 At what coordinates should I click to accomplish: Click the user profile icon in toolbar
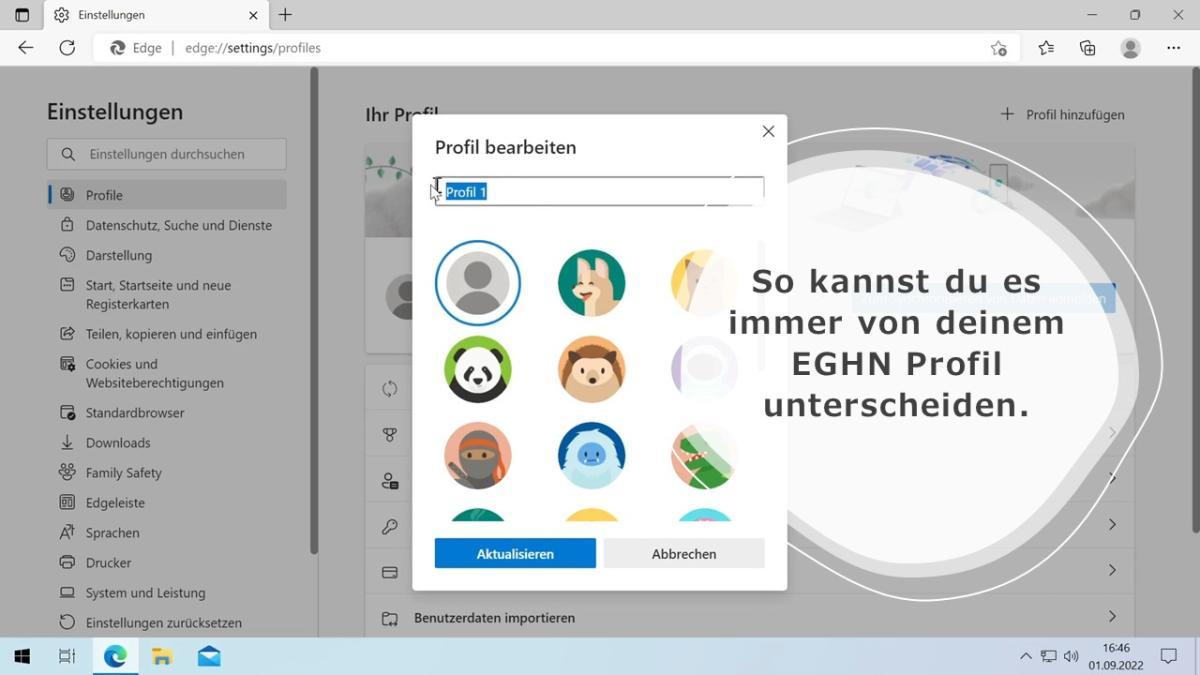(x=1130, y=48)
